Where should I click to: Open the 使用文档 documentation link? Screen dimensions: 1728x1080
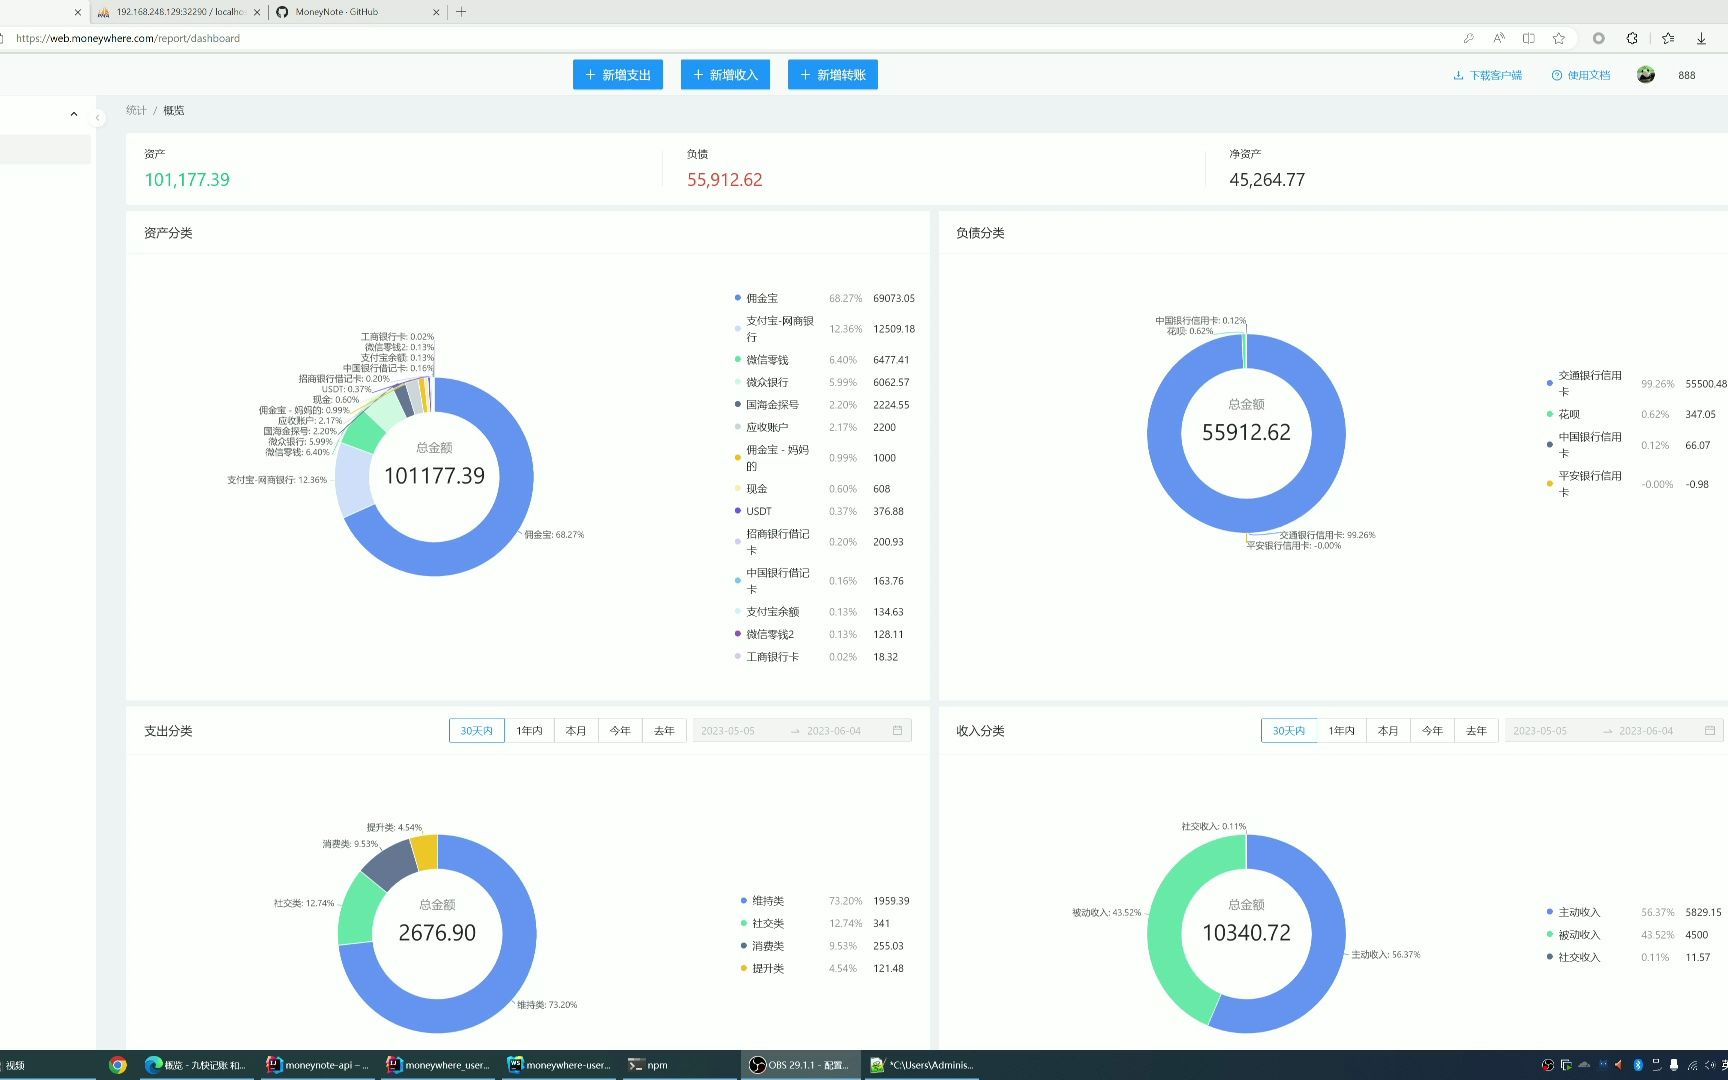pos(1581,75)
